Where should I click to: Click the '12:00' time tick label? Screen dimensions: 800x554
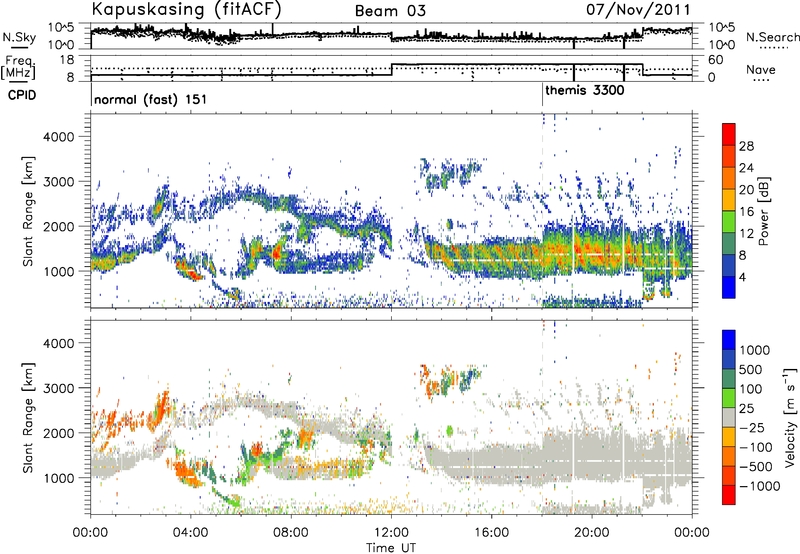point(391,533)
